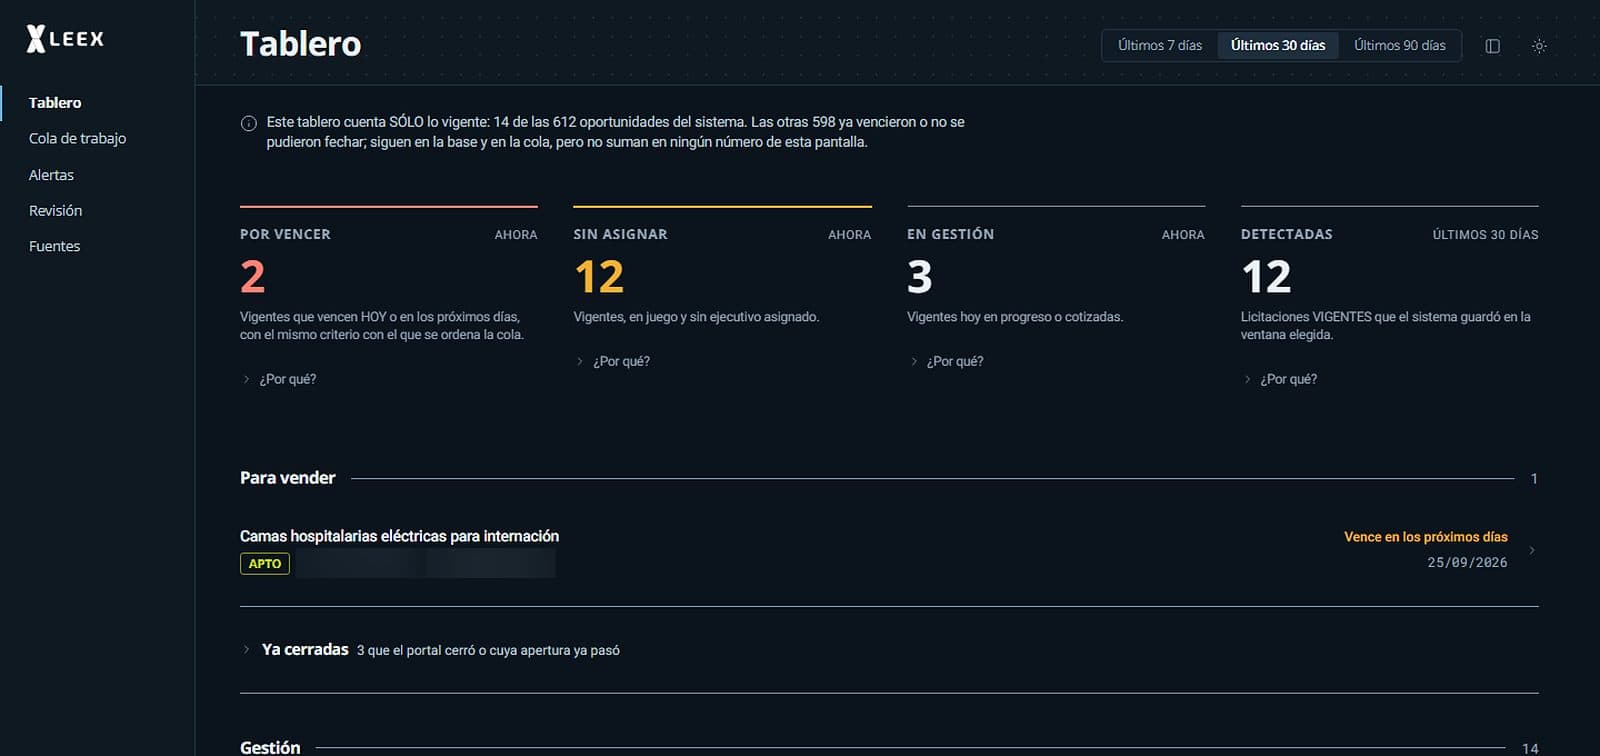Expand ¿Por qué? under Detectadas
This screenshot has width=1600, height=756.
[x=1281, y=379]
